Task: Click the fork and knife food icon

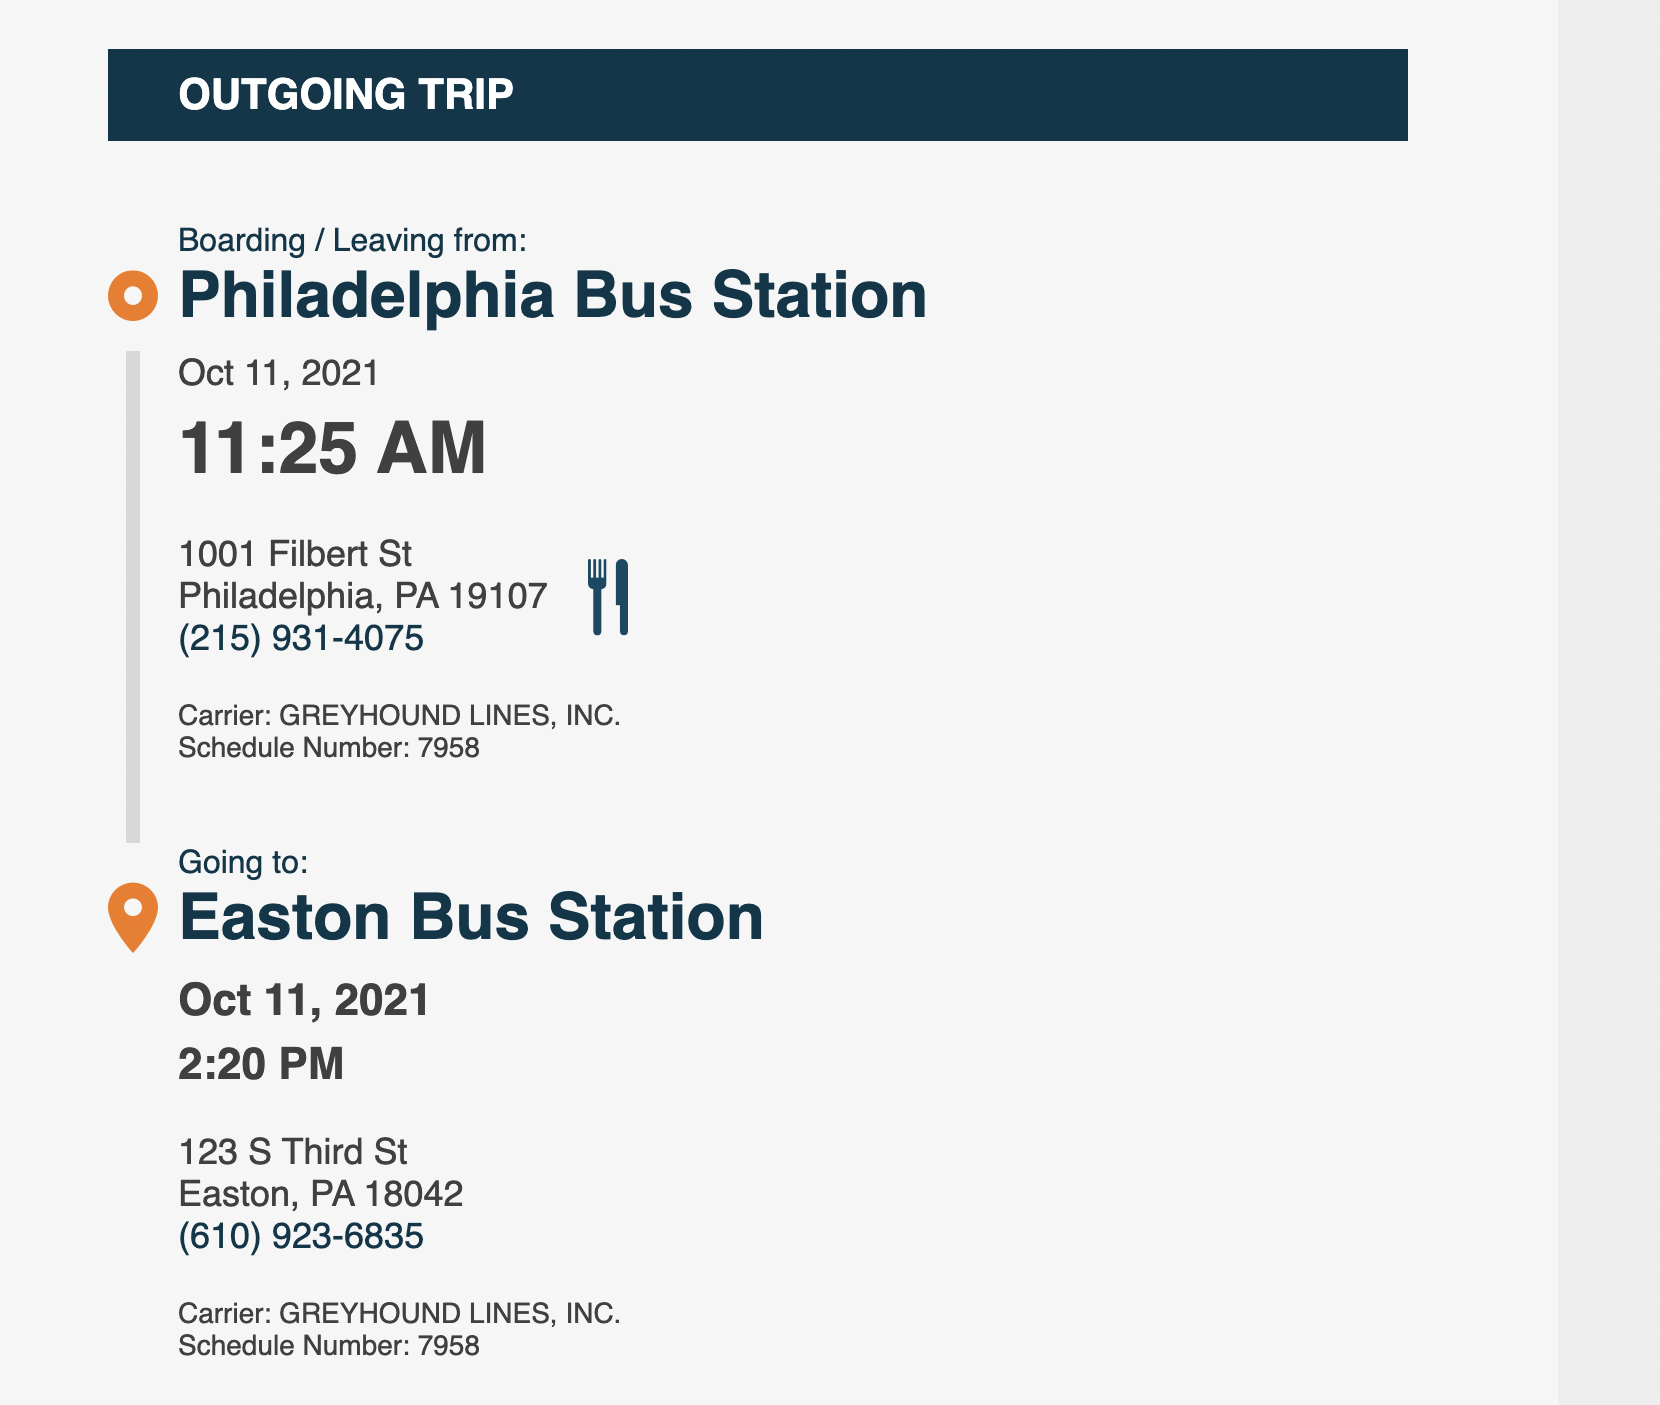Action: tap(608, 597)
